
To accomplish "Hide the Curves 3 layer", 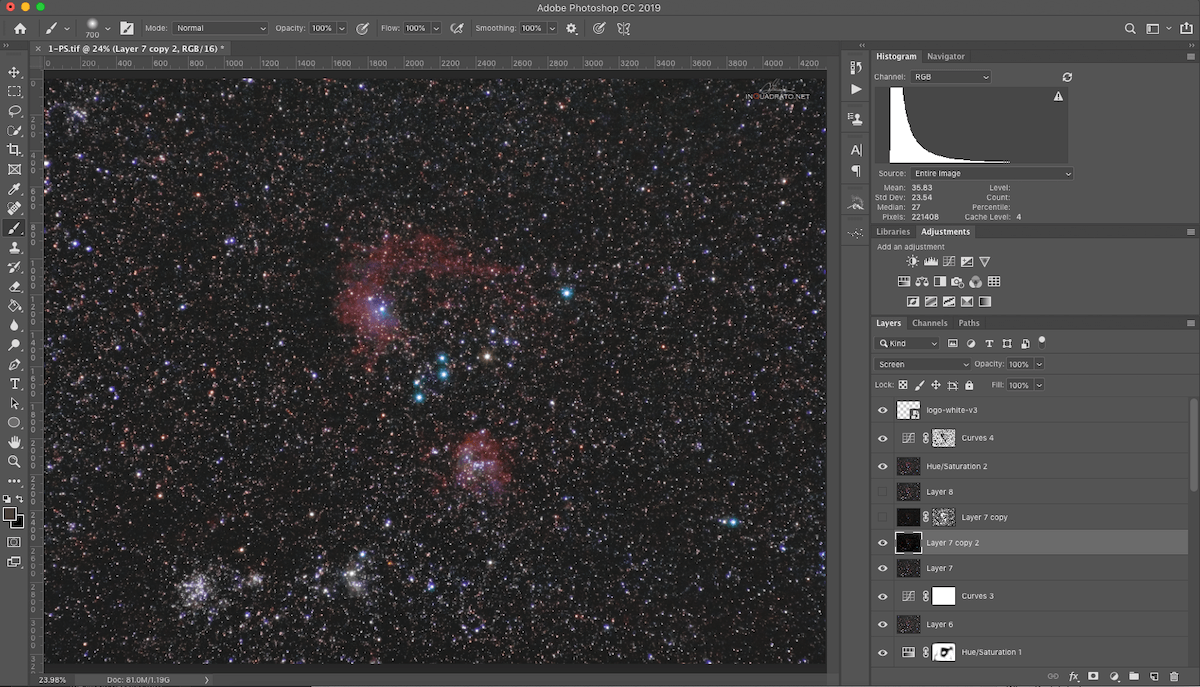I will (x=882, y=596).
